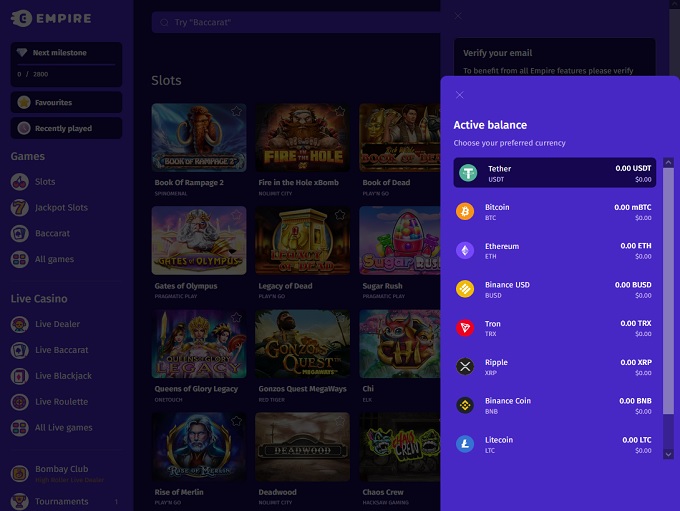Click the Live Blackjack icon
Image resolution: width=680 pixels, height=511 pixels.
click(20, 376)
